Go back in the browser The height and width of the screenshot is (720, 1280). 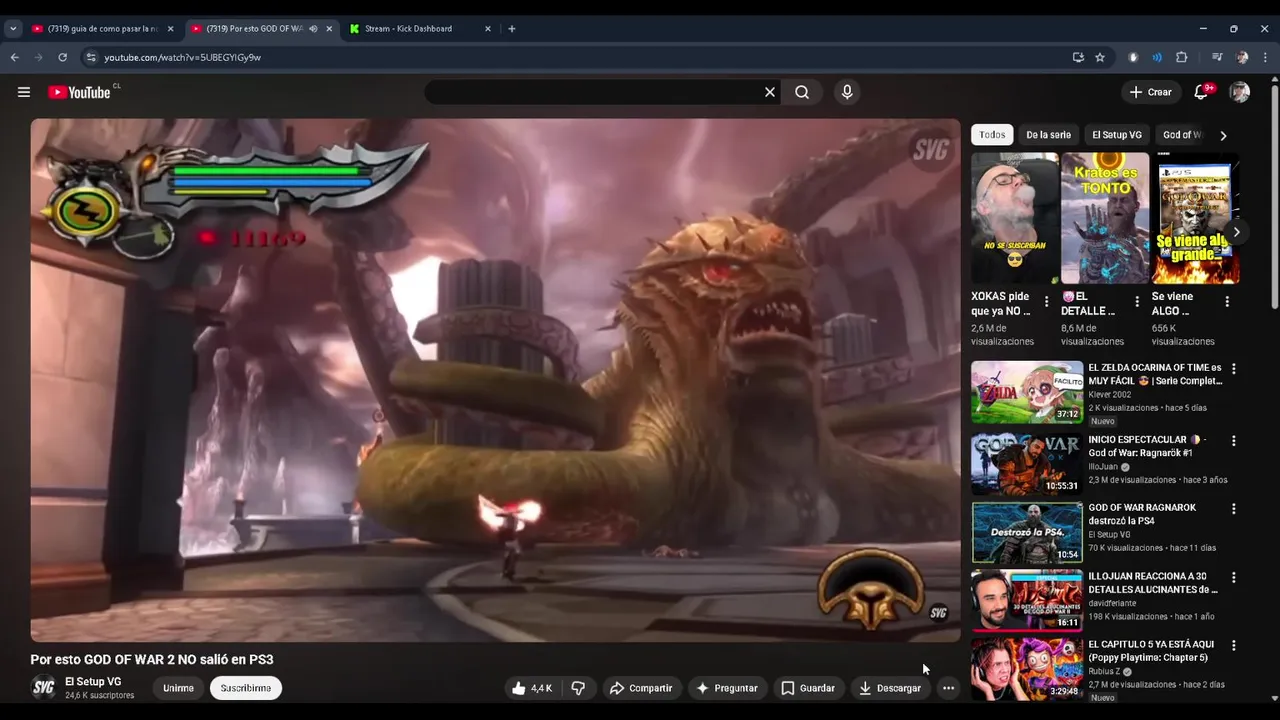click(x=15, y=57)
